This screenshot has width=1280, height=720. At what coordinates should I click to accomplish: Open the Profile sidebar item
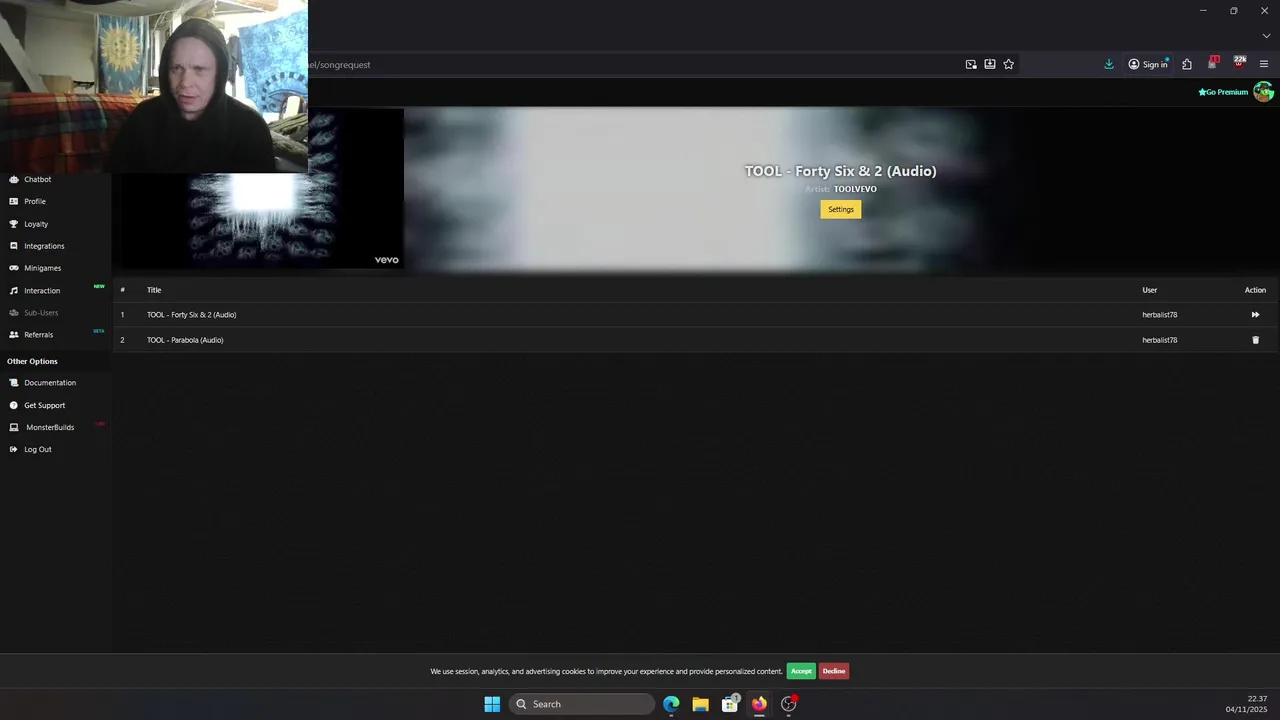tap(34, 201)
